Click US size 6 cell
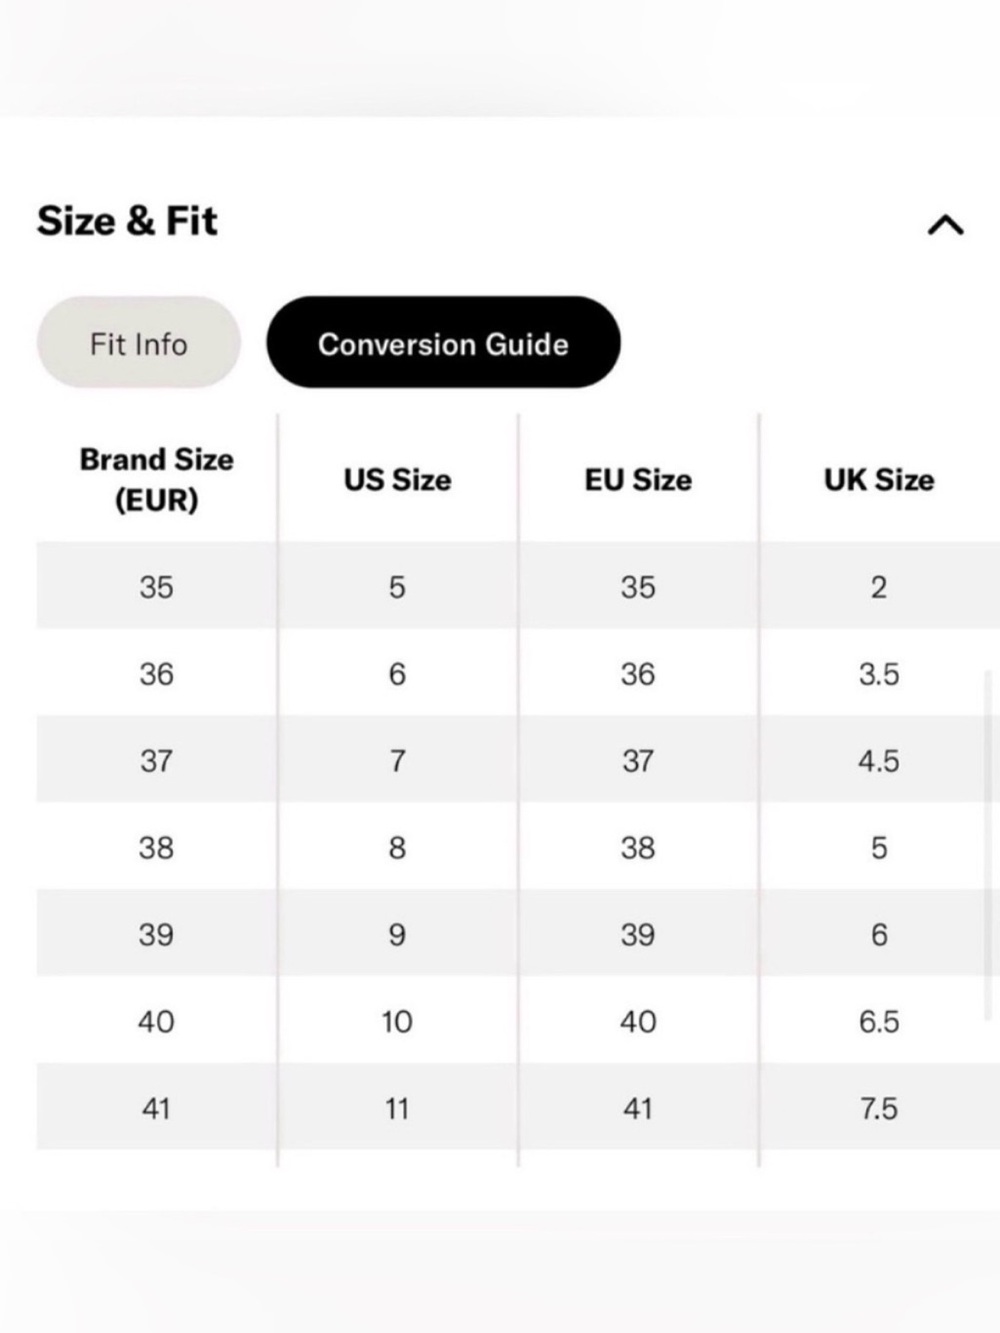The image size is (1000, 1333). [398, 673]
